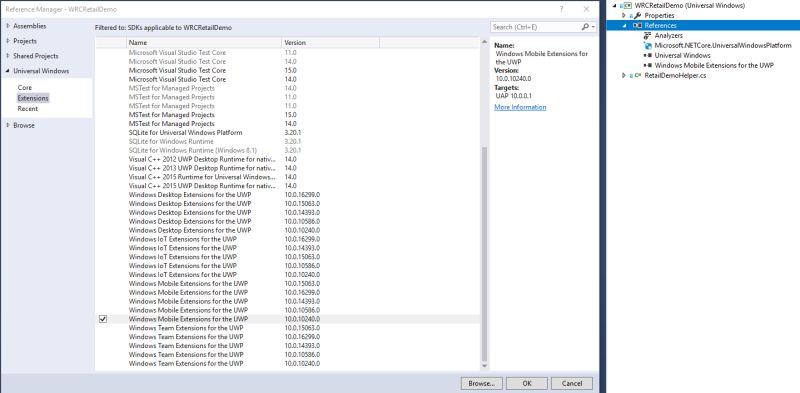This screenshot has width=800, height=393.
Task: Expand the Properties node arrow in Solution Explorer
Action: tap(624, 16)
